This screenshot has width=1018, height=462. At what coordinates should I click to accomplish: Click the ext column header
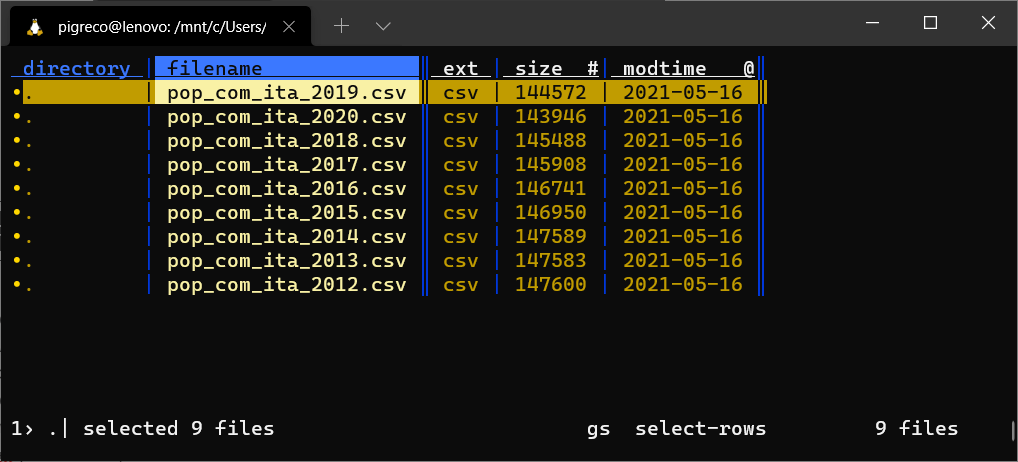point(460,68)
